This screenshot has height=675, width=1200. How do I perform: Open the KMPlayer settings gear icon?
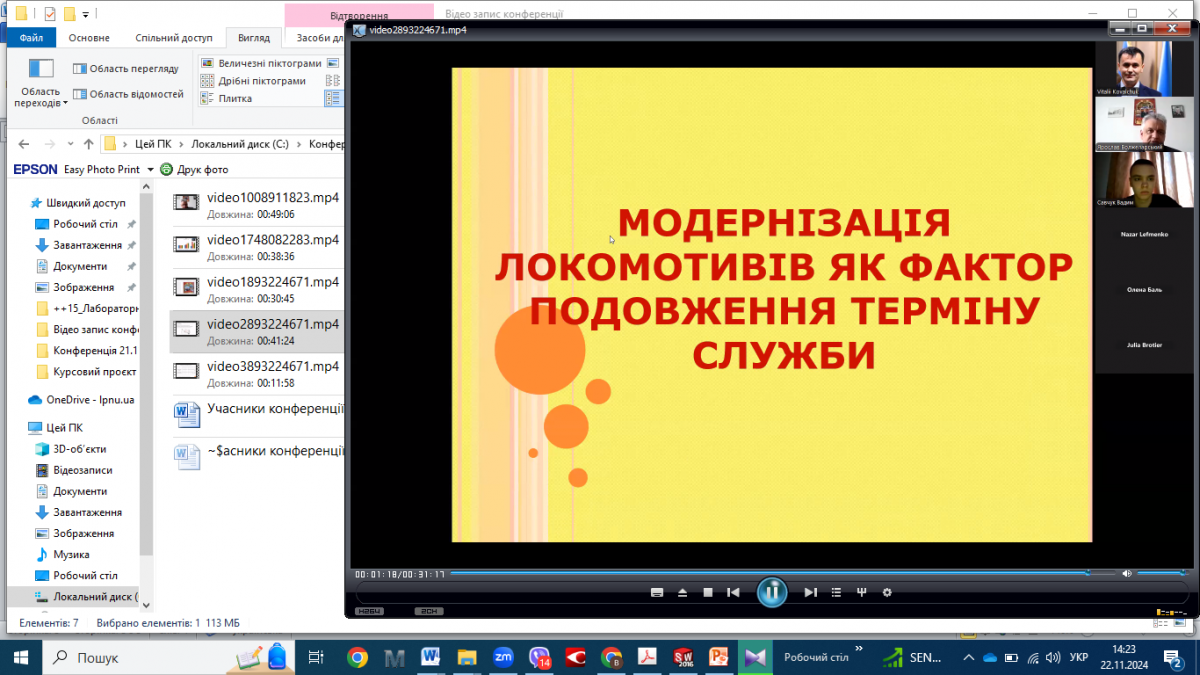[886, 593]
